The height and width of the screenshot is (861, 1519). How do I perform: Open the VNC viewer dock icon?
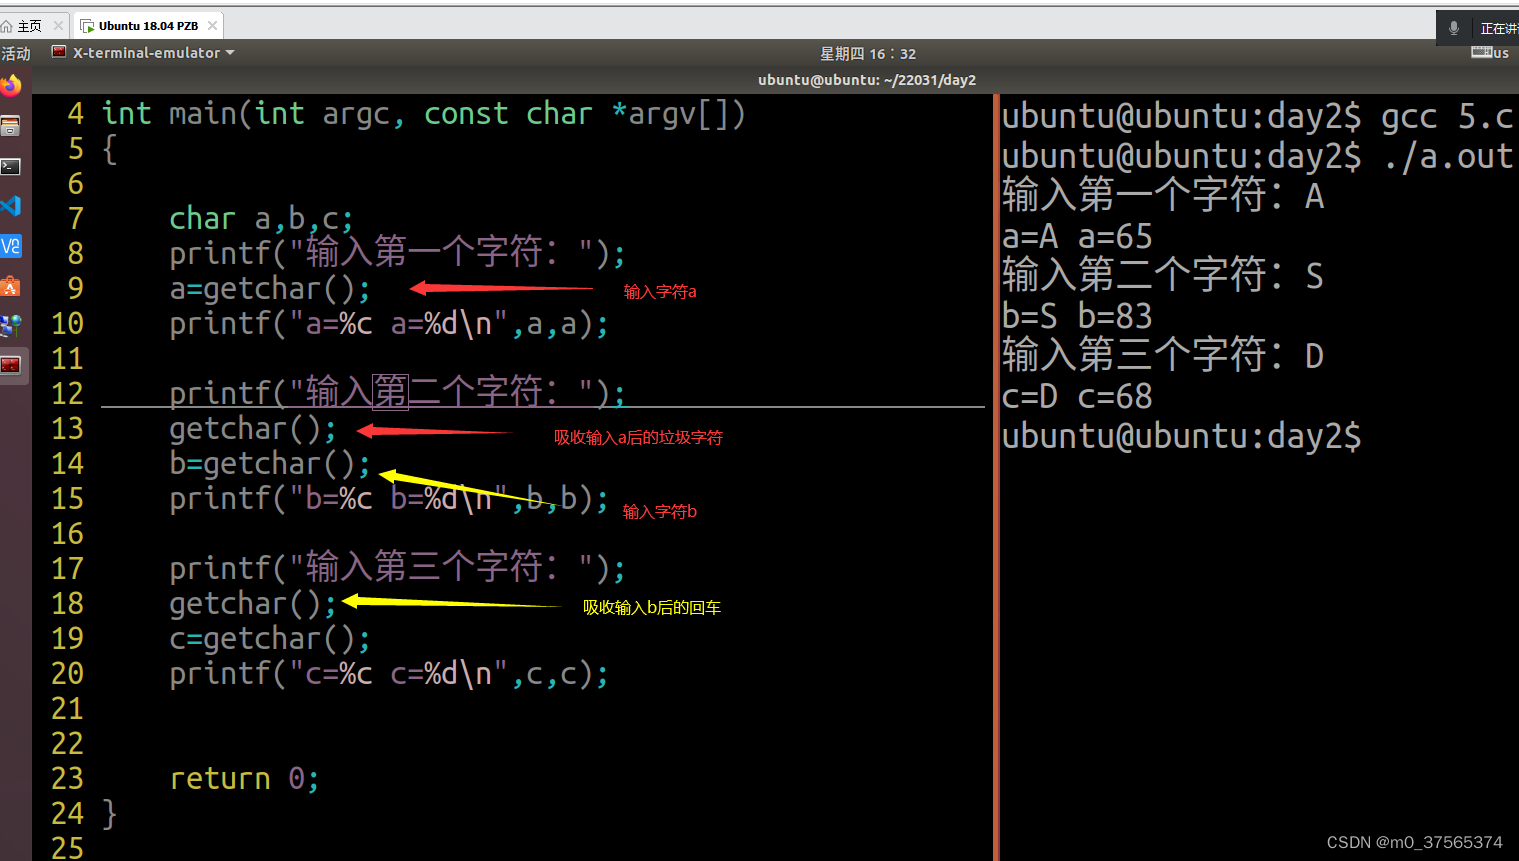[11, 246]
